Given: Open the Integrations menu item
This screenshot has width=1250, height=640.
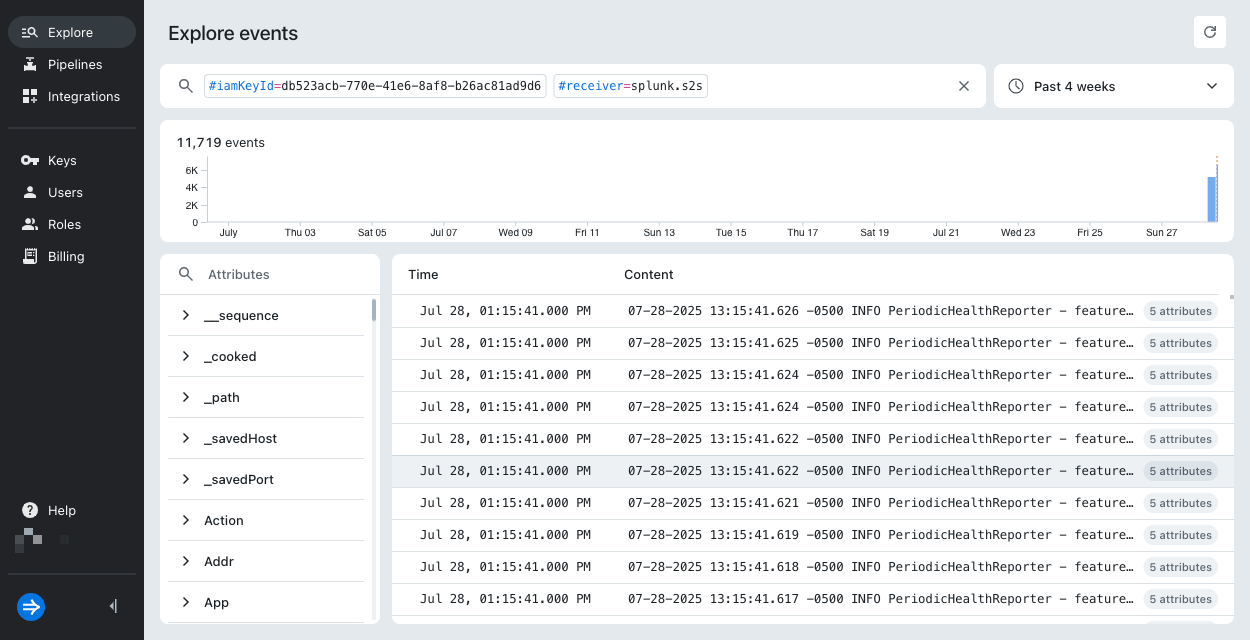Looking at the screenshot, I should click(x=72, y=96).
